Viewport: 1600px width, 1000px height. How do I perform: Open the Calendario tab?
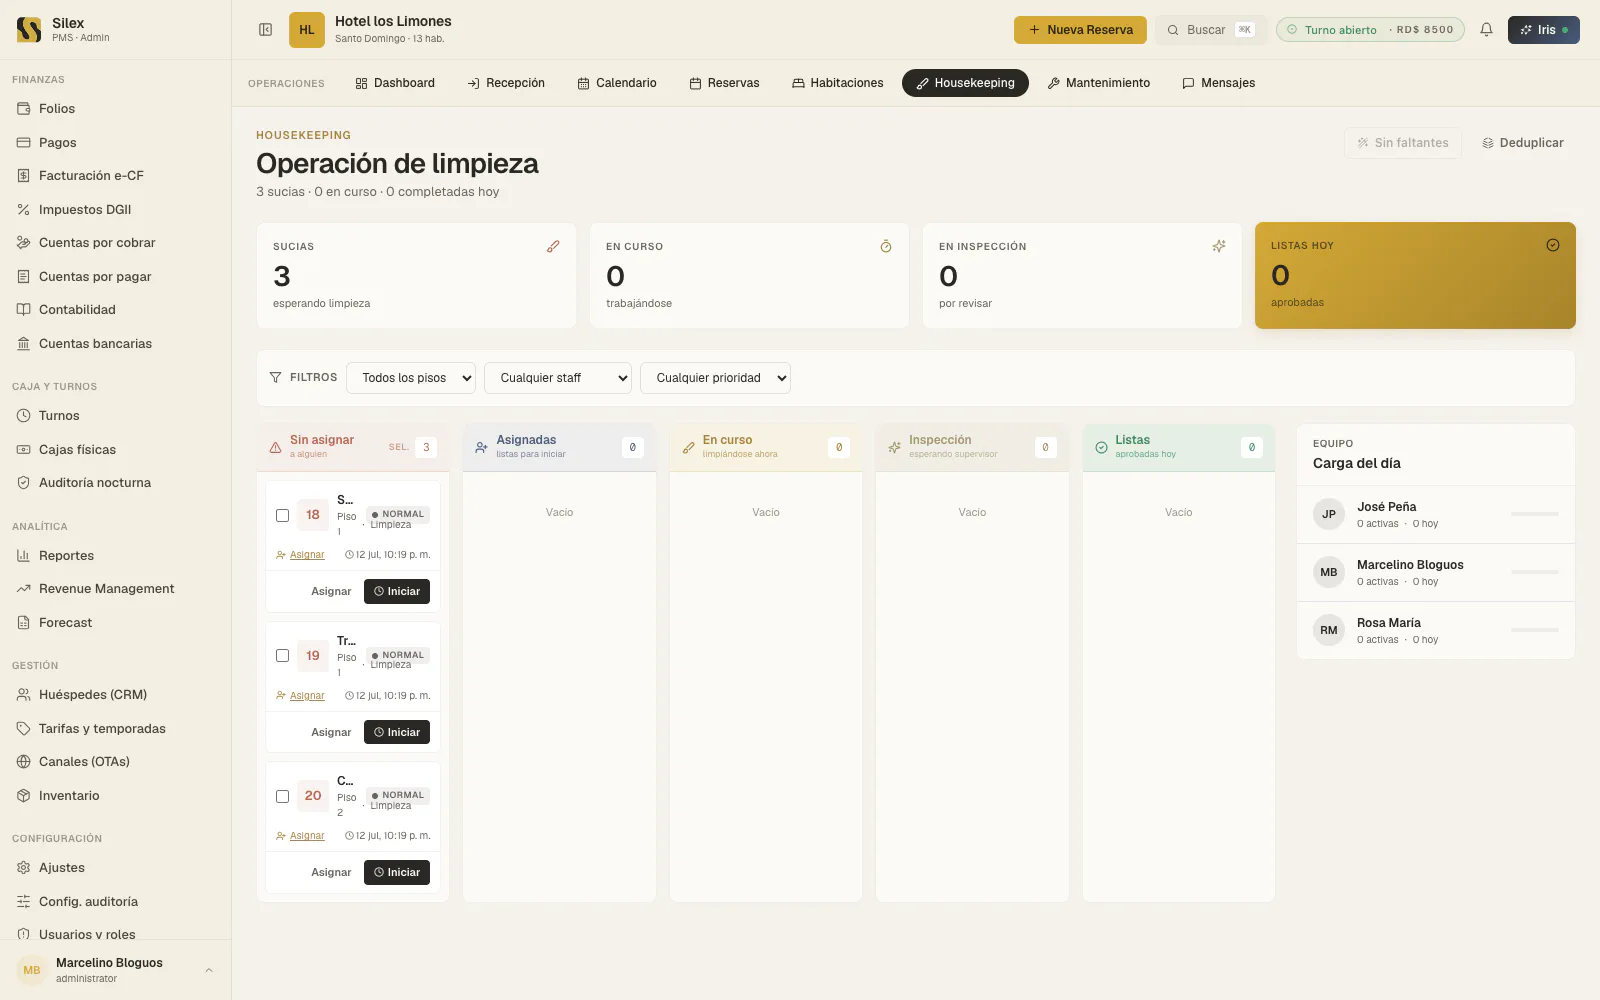pos(617,83)
